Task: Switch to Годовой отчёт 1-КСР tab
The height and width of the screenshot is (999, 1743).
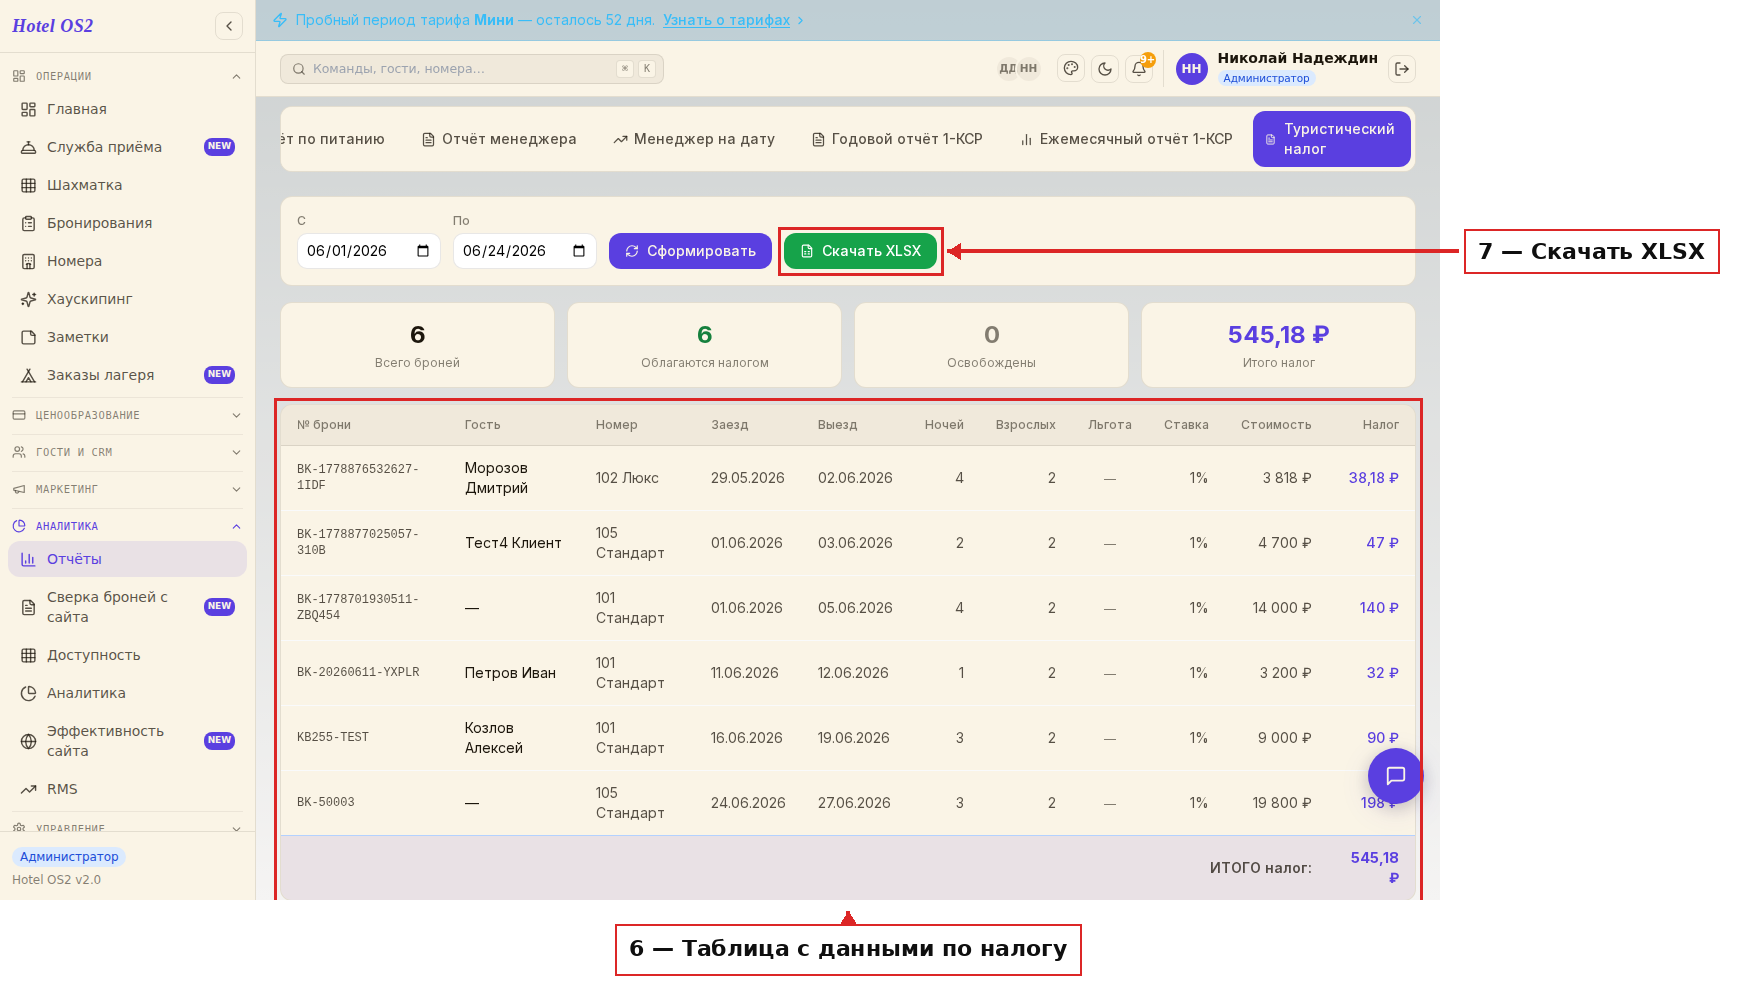Action: click(x=897, y=139)
